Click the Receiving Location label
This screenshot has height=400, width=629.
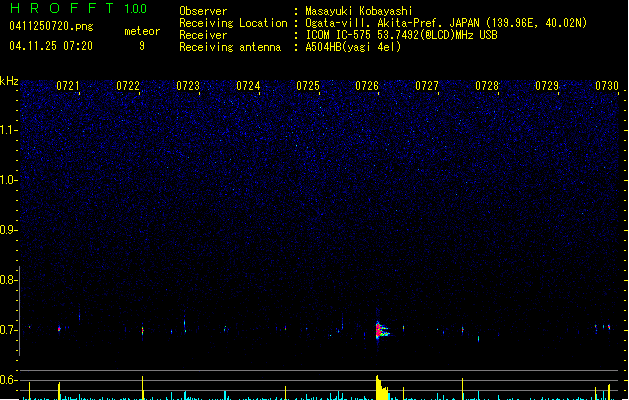click(233, 23)
